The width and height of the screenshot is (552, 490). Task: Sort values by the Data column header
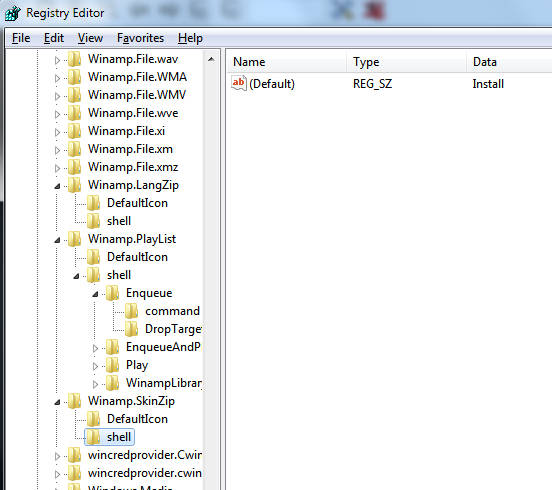(x=509, y=62)
